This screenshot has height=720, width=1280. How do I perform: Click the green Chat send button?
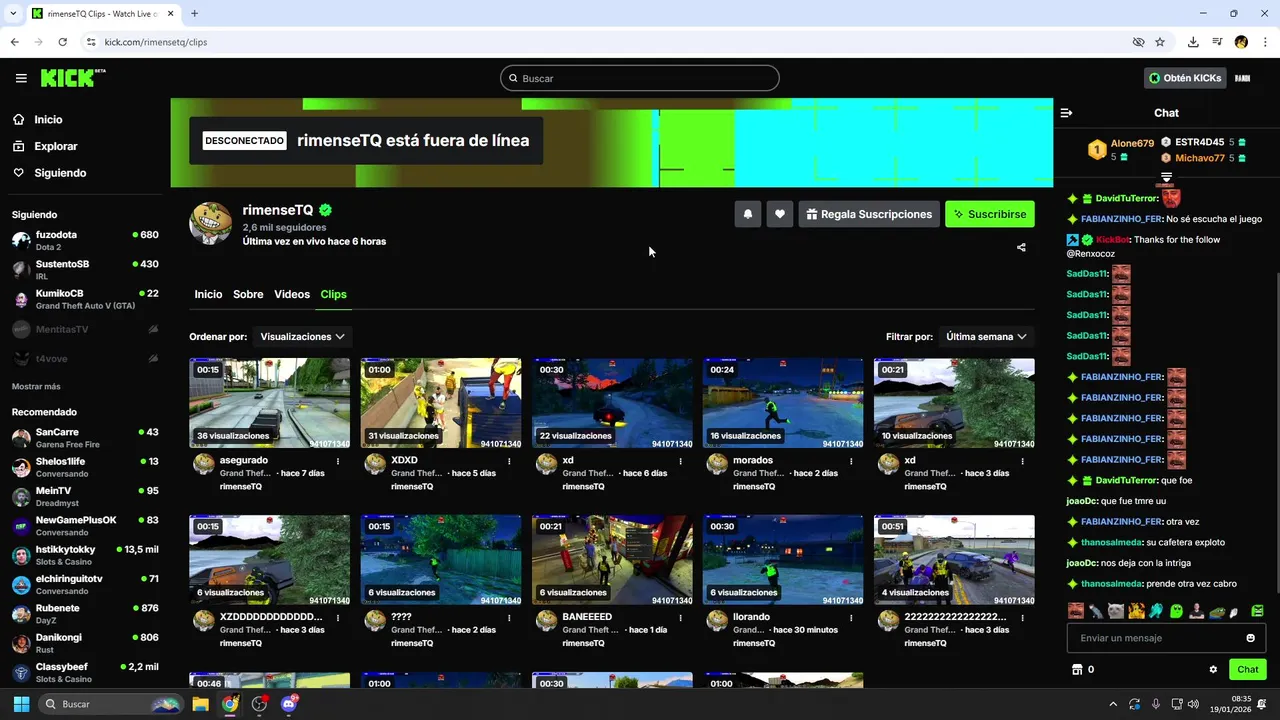(x=1248, y=670)
